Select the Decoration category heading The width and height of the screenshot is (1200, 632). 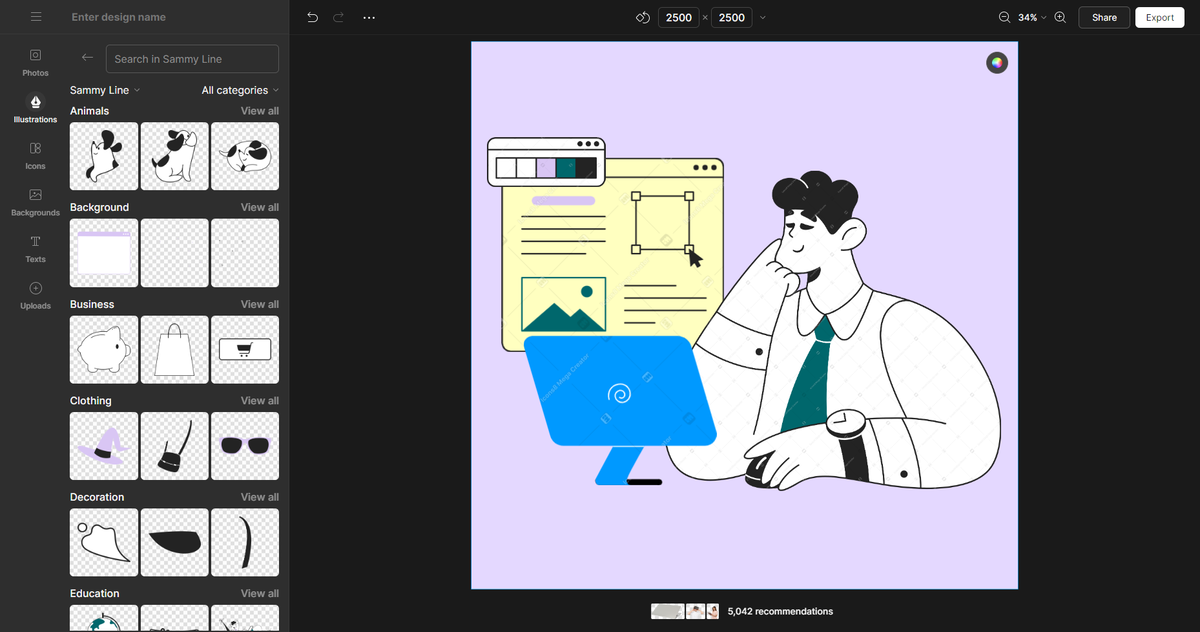pos(97,497)
